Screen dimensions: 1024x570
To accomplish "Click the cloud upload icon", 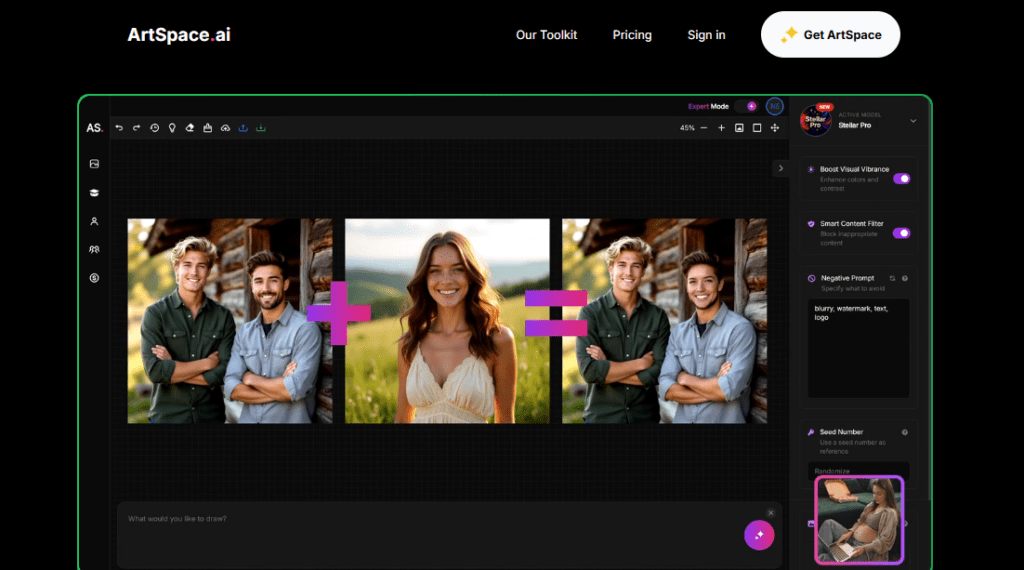I will click(225, 128).
